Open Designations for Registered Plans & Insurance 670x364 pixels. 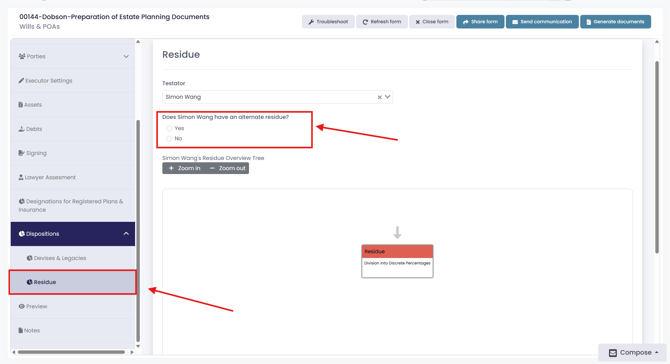(73, 205)
